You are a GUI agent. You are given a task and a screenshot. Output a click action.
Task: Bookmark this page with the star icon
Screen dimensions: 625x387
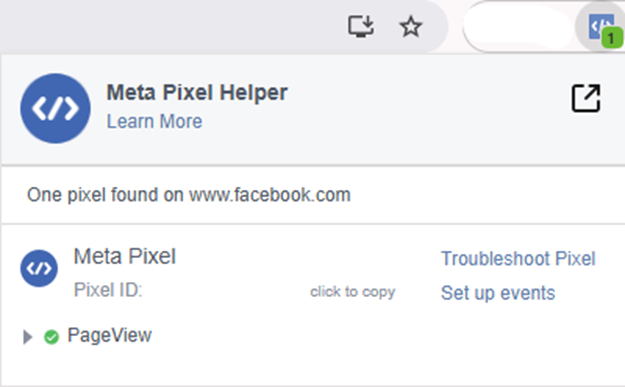point(411,27)
